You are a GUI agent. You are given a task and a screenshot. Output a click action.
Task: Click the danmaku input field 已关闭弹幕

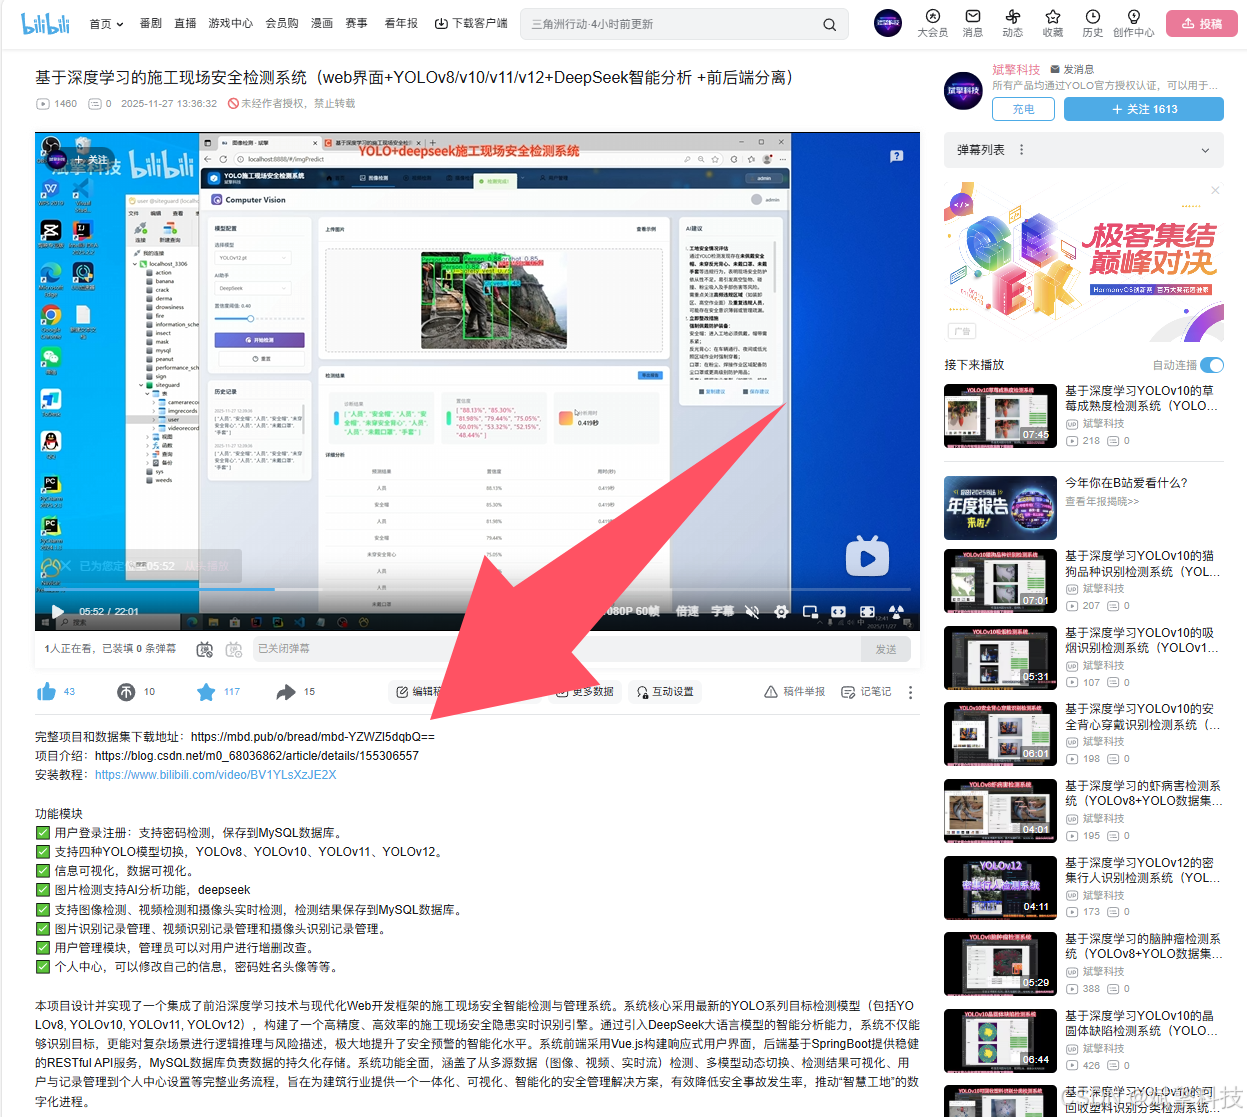[556, 649]
